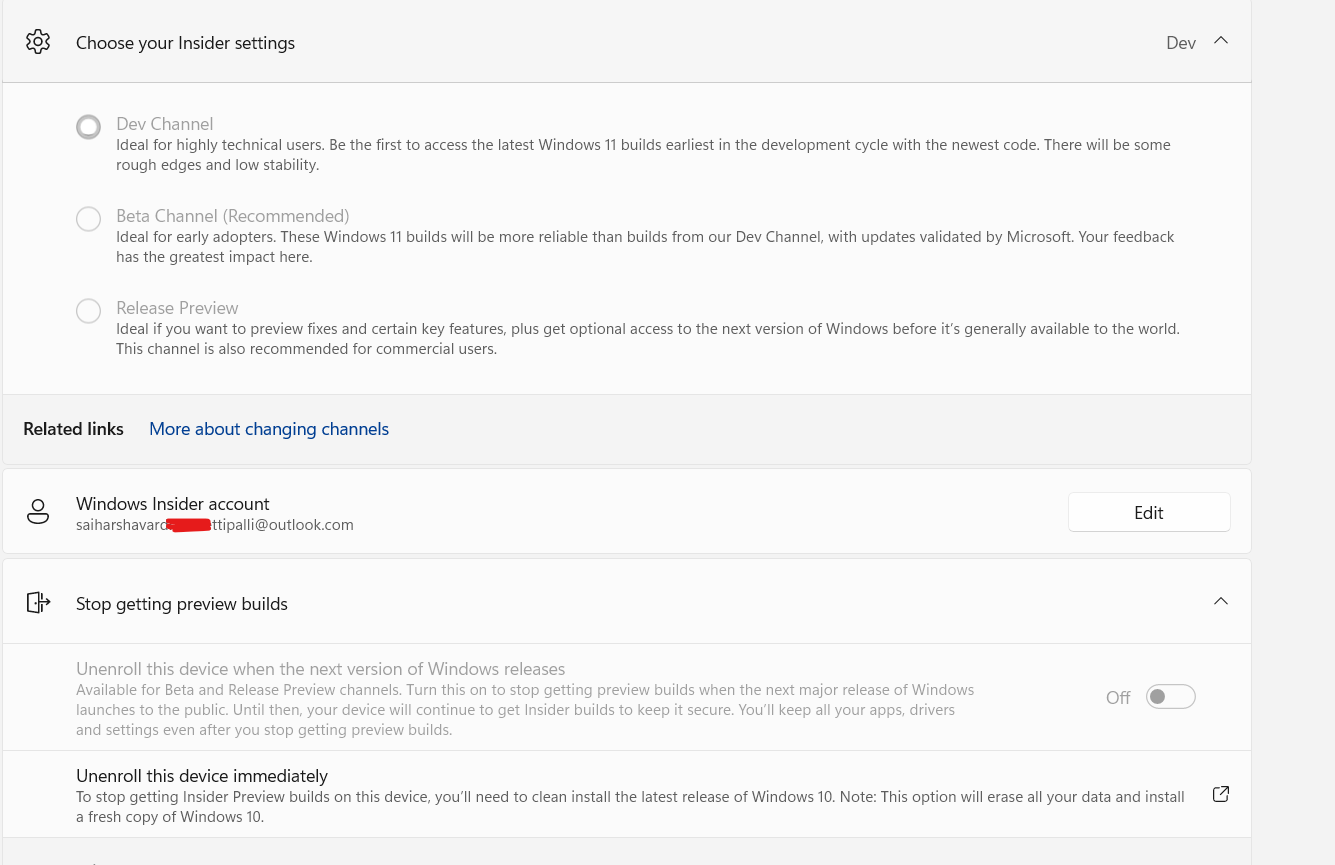Select the Beta Channel radio button
Image resolution: width=1335 pixels, height=865 pixels.
[89, 219]
